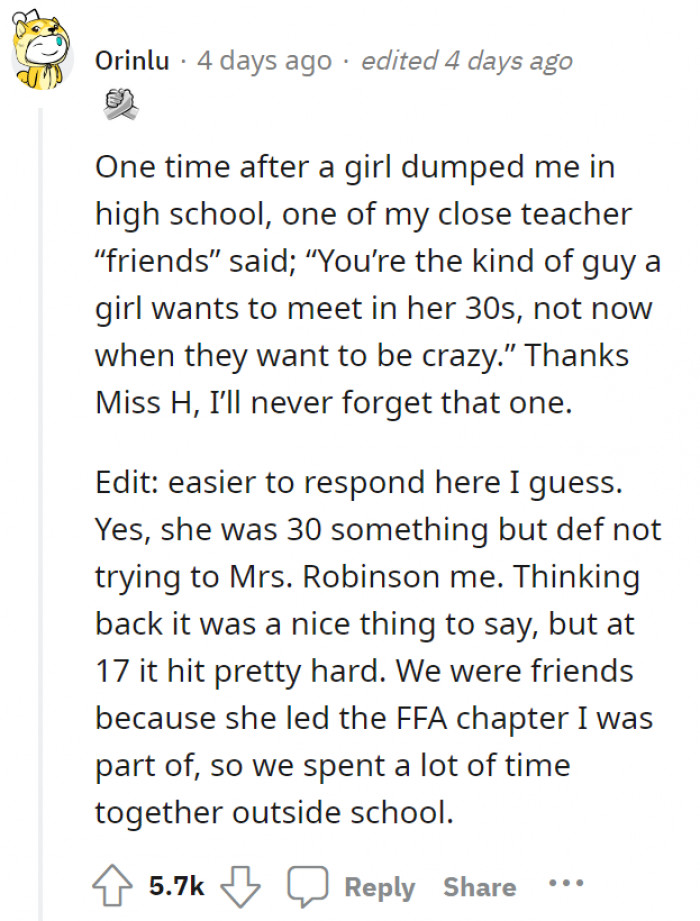Click the 5.7k vote count
Viewport: 700px width, 921px height.
[177, 885]
